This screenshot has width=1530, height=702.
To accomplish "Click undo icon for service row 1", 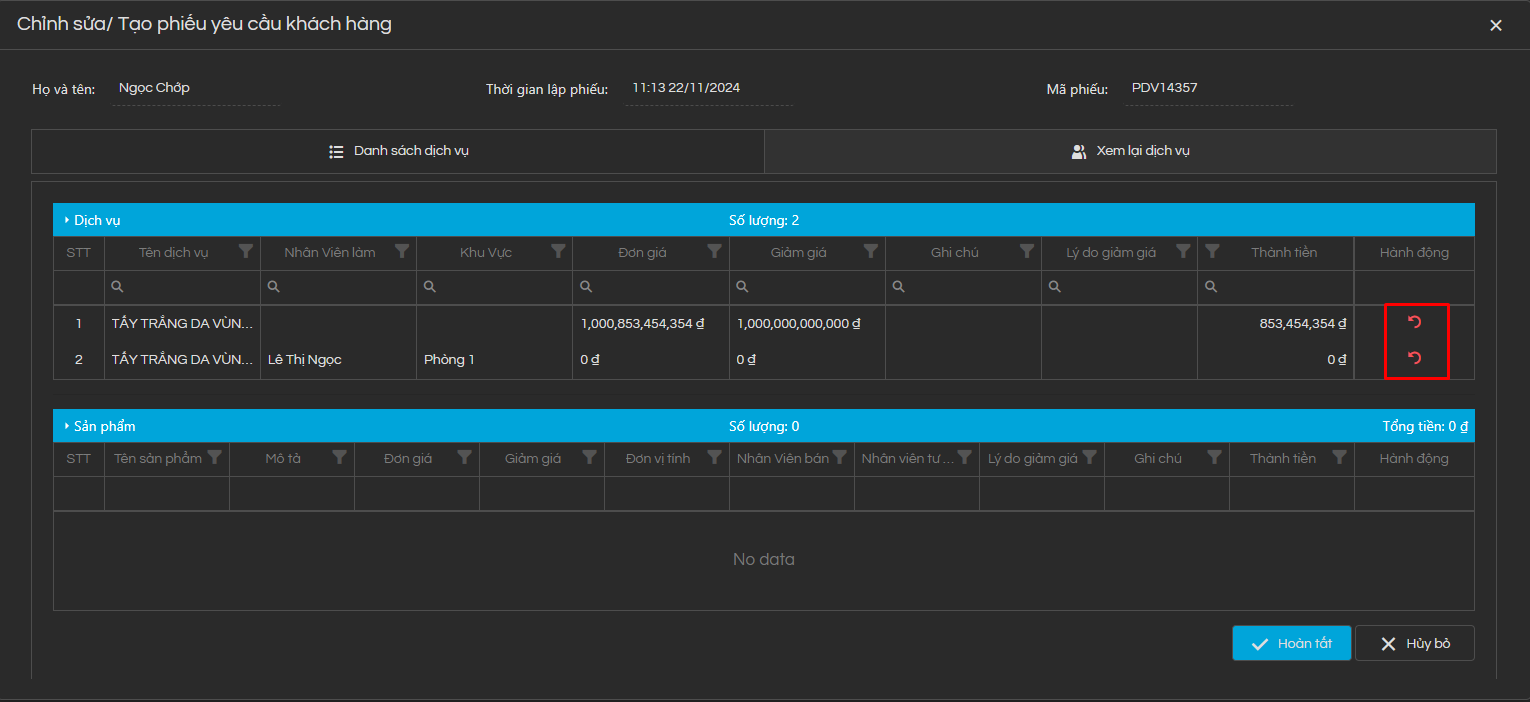I will click(1414, 322).
